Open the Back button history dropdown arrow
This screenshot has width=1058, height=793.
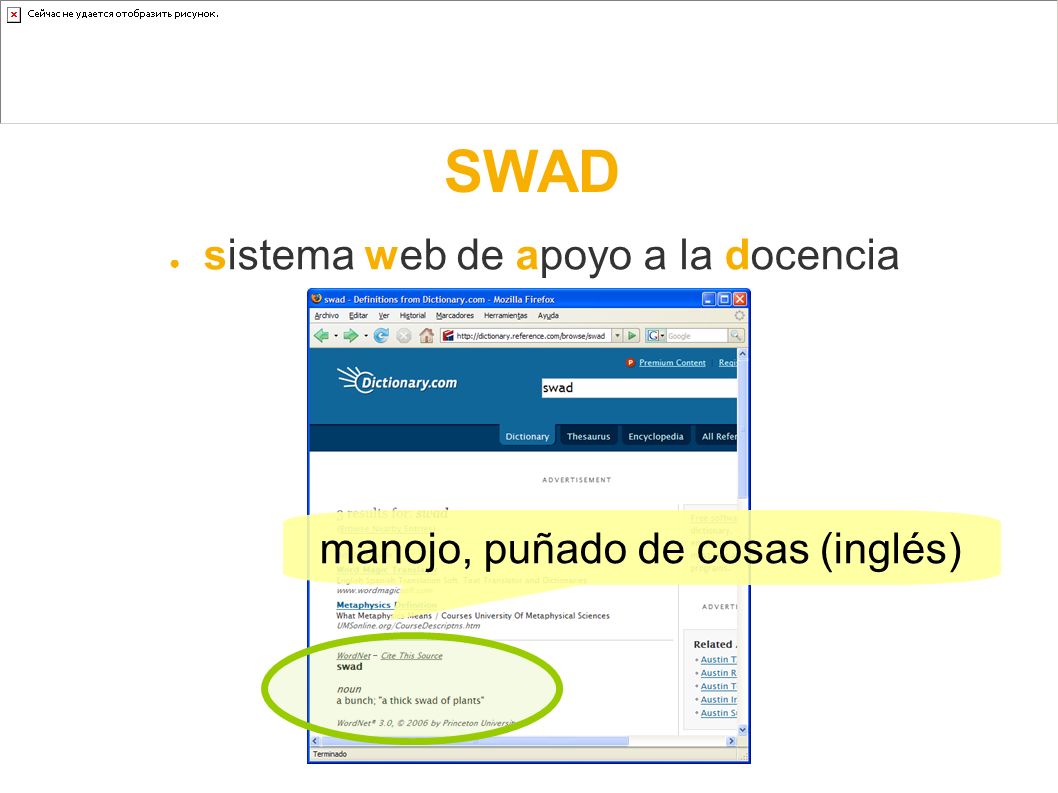coord(335,336)
